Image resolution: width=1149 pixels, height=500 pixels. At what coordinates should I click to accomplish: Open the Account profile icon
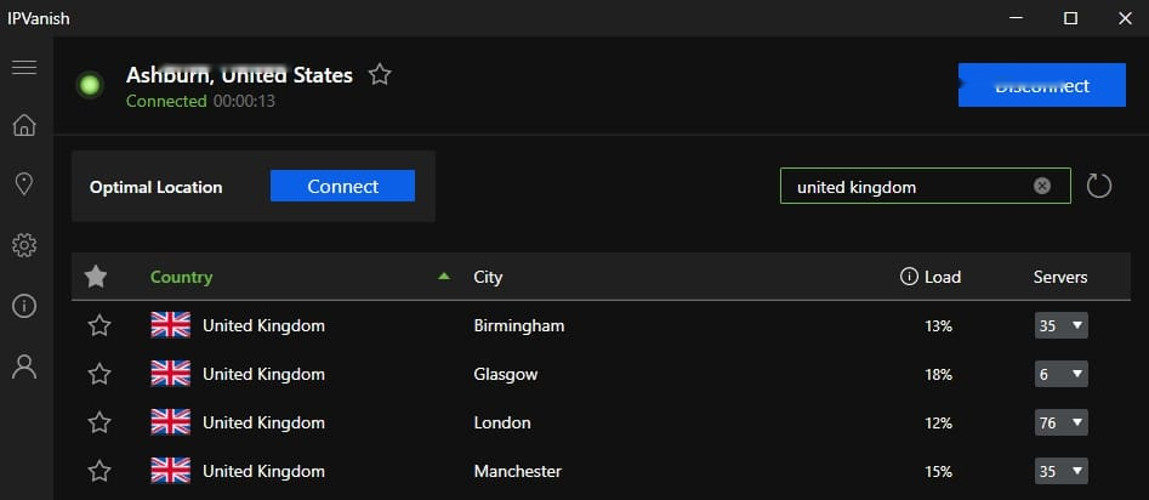pos(24,366)
